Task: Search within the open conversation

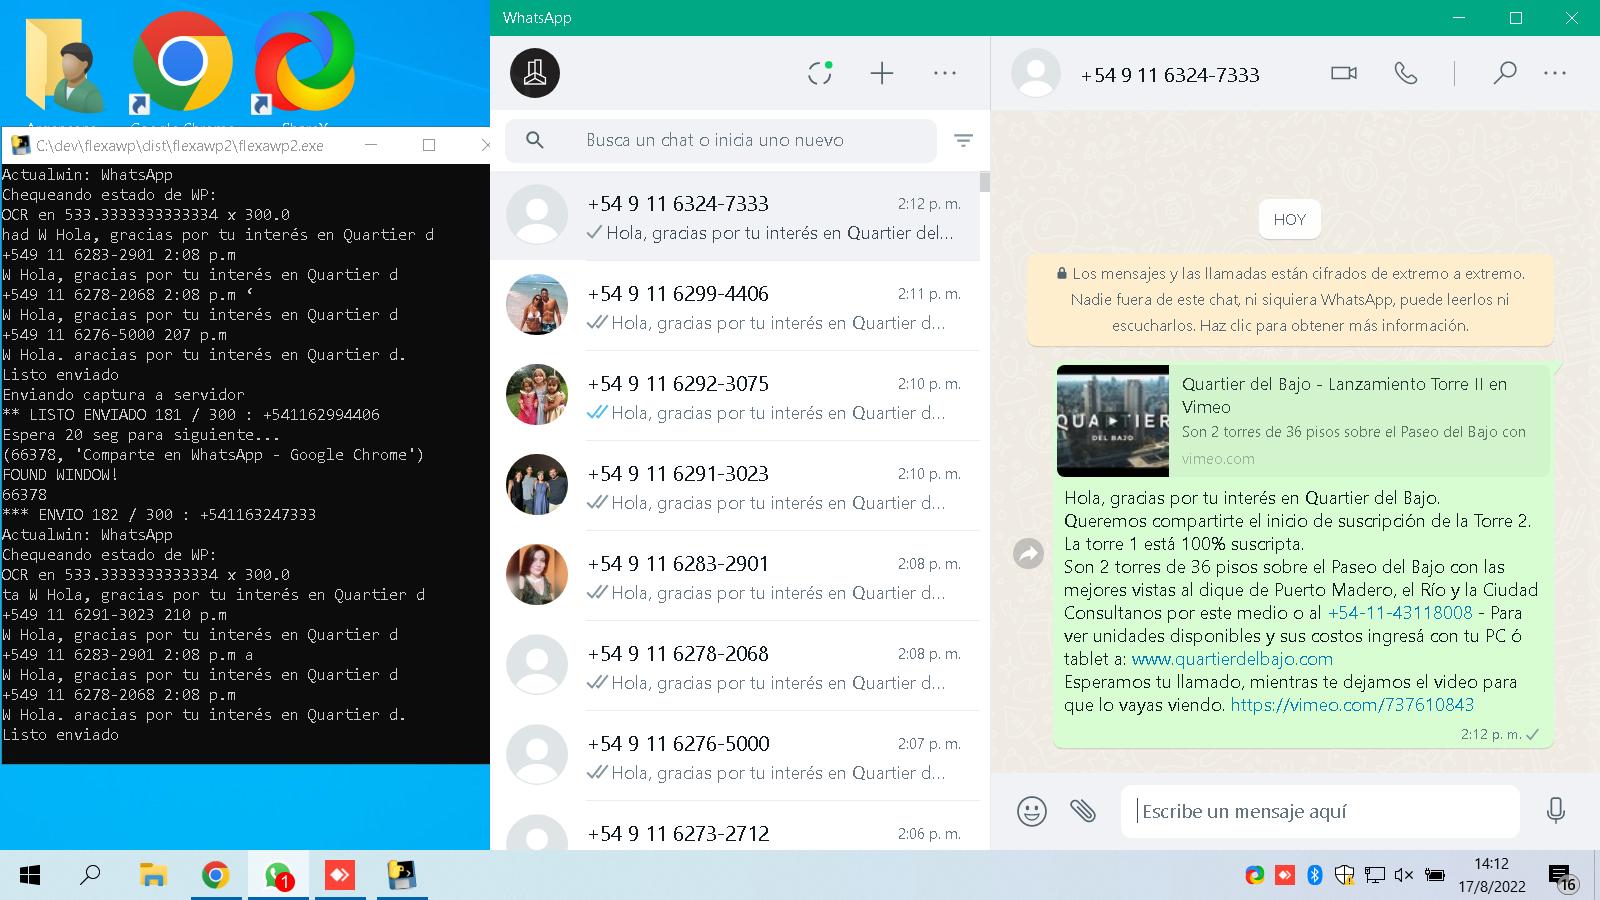Action: click(1505, 73)
